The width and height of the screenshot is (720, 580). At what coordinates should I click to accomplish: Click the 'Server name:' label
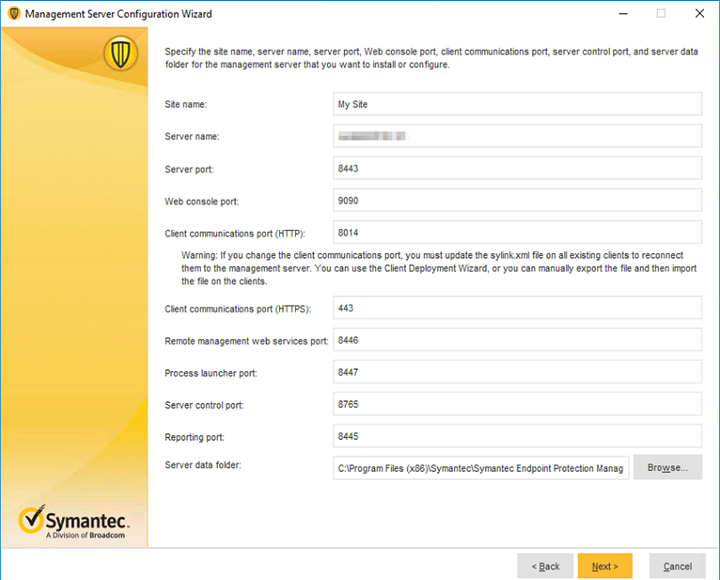192,136
